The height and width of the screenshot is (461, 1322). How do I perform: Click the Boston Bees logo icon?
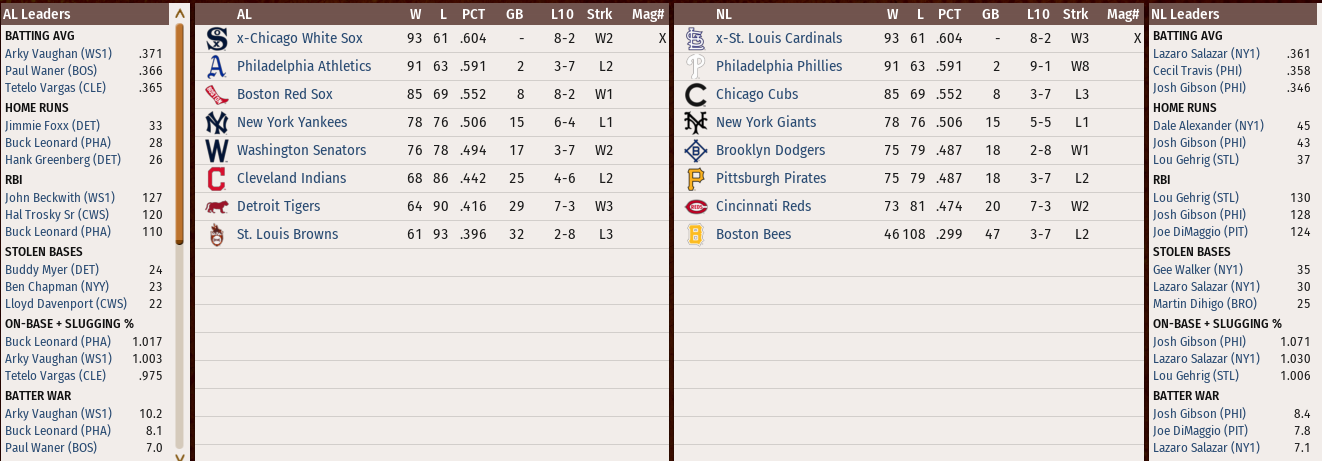[x=696, y=235]
